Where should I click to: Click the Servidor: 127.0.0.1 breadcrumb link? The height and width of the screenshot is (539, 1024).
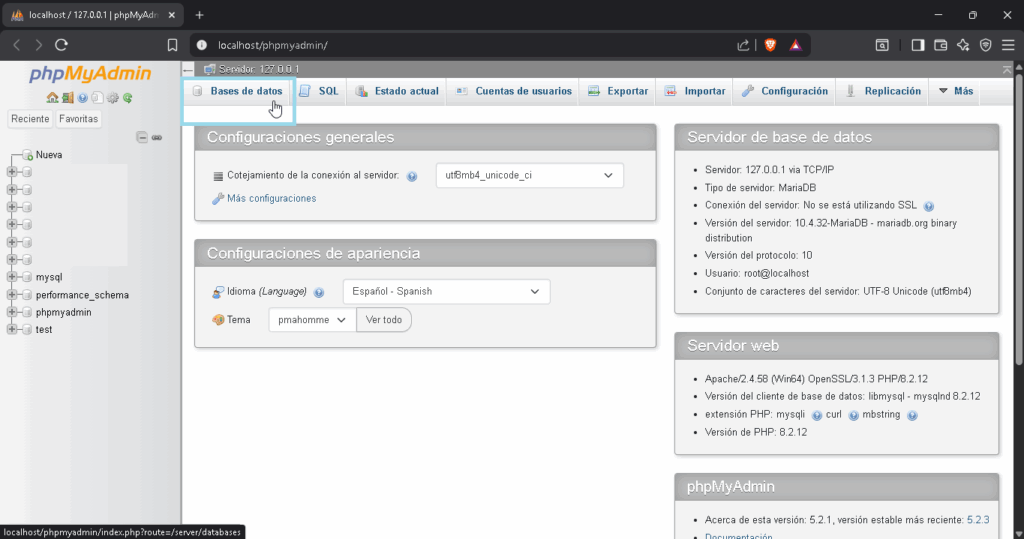click(x=259, y=69)
